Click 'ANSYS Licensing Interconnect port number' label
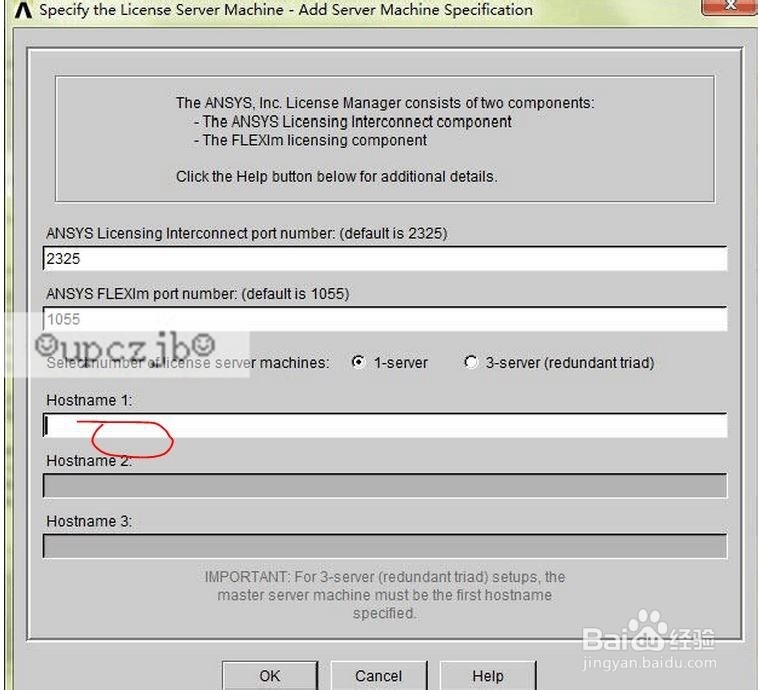The image size is (758, 690). point(247,234)
